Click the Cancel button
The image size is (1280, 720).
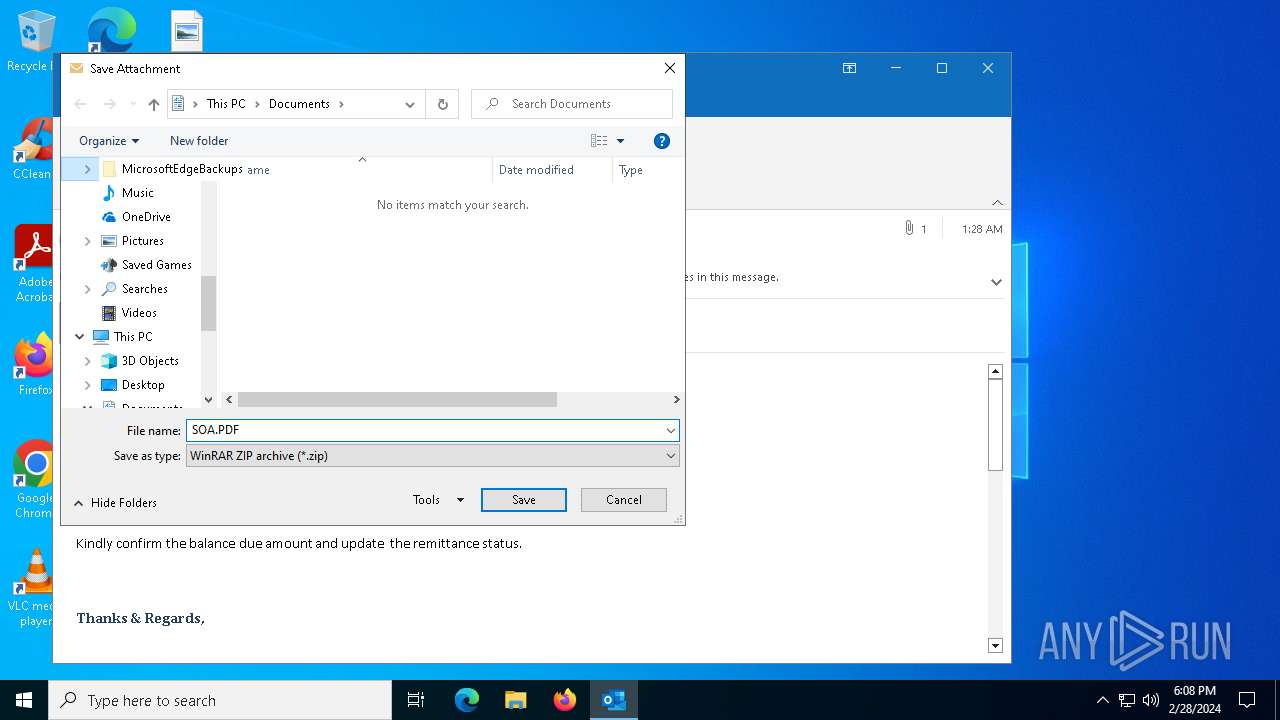pyautogui.click(x=624, y=500)
